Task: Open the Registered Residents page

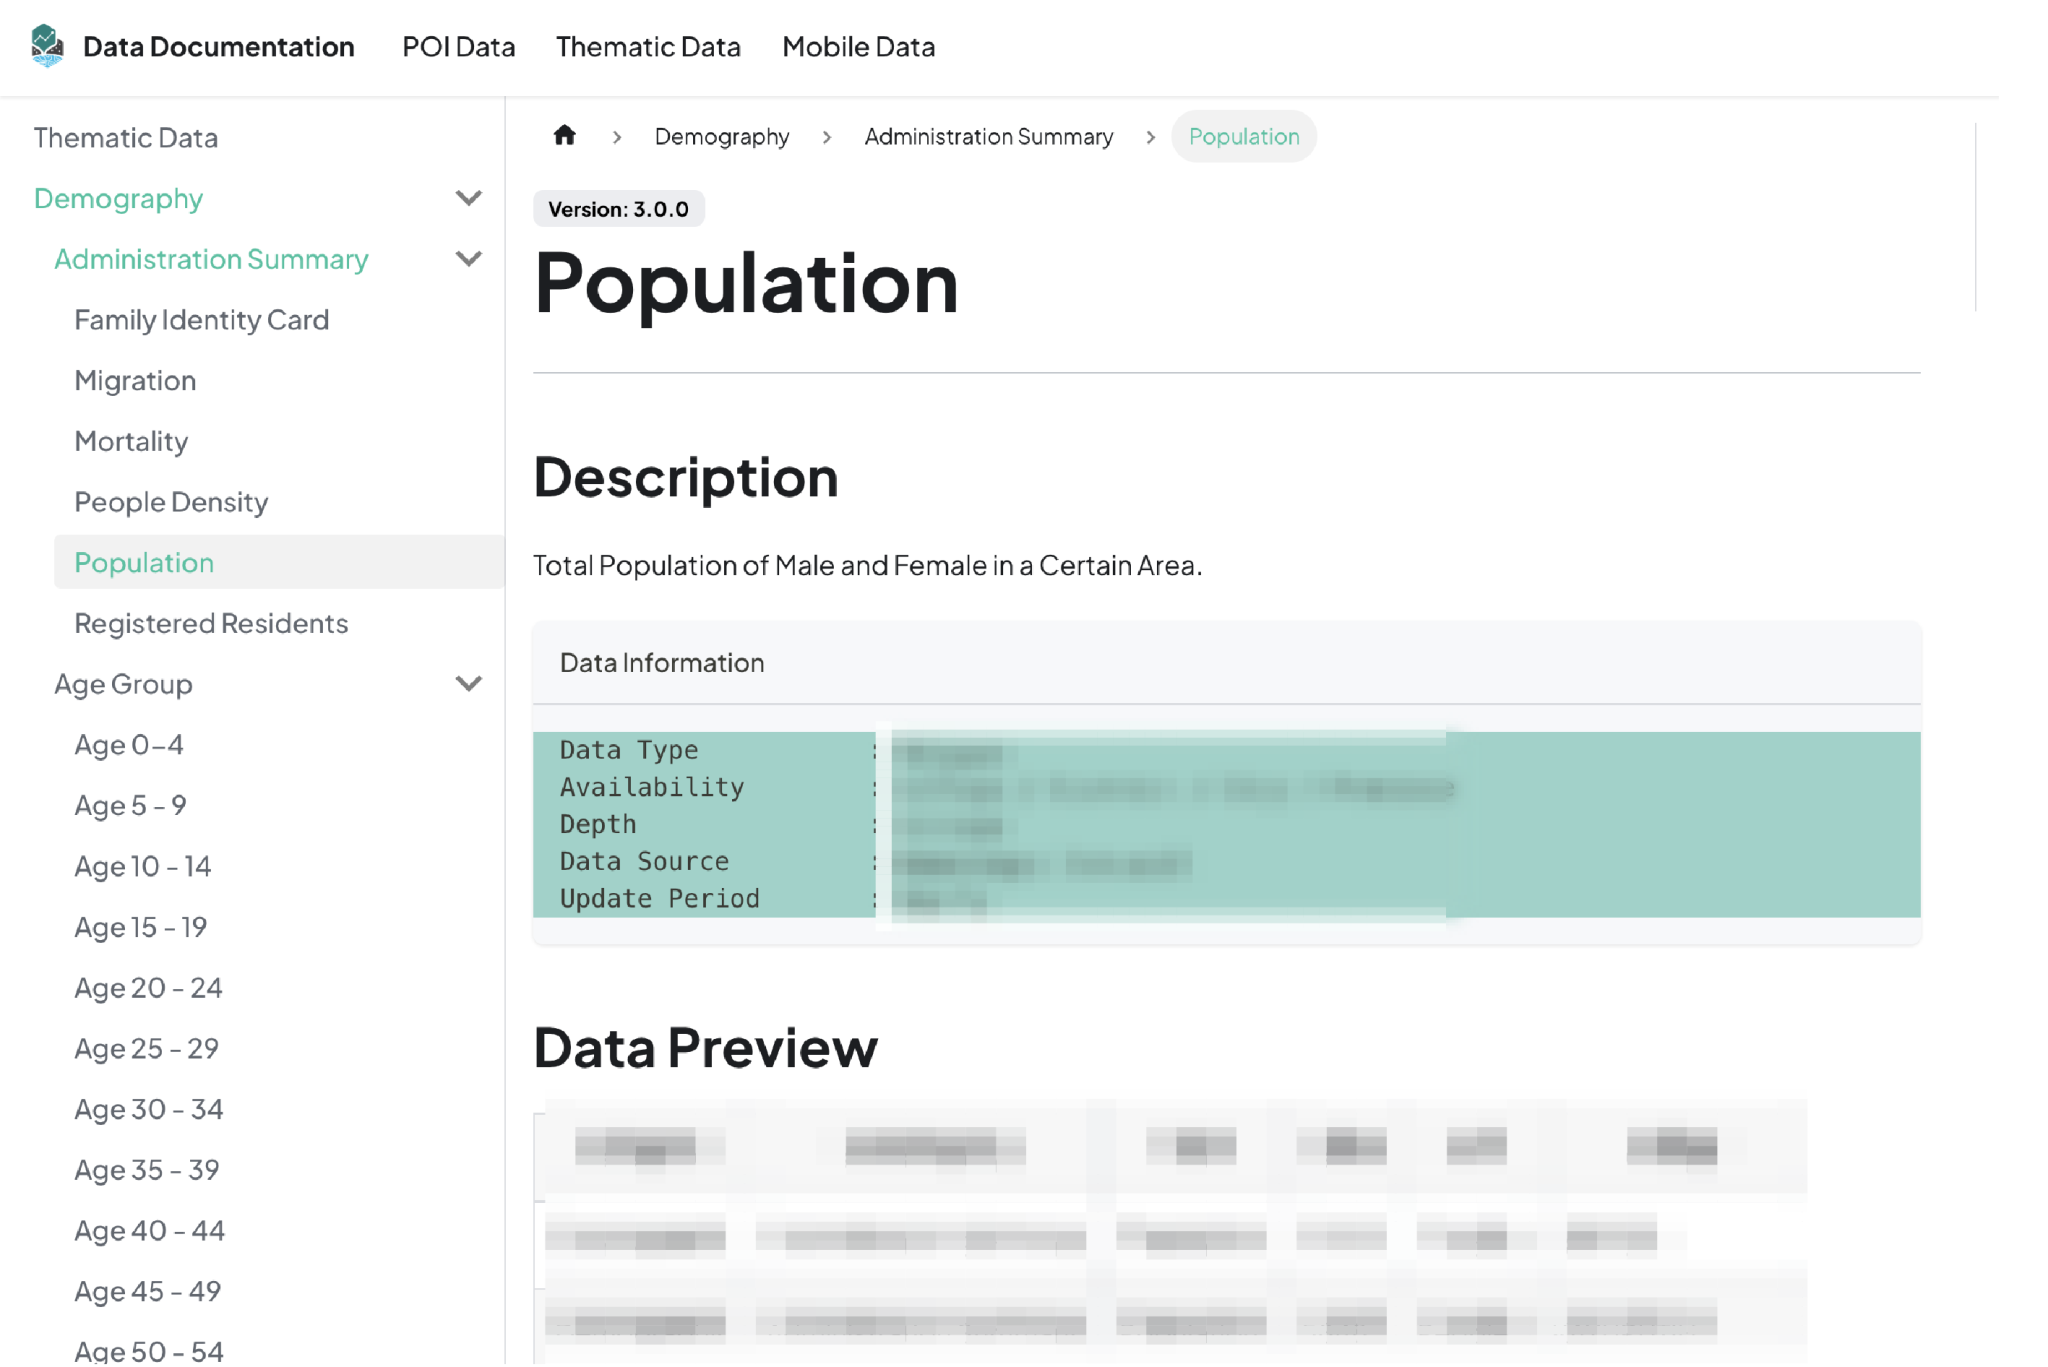Action: coord(211,623)
